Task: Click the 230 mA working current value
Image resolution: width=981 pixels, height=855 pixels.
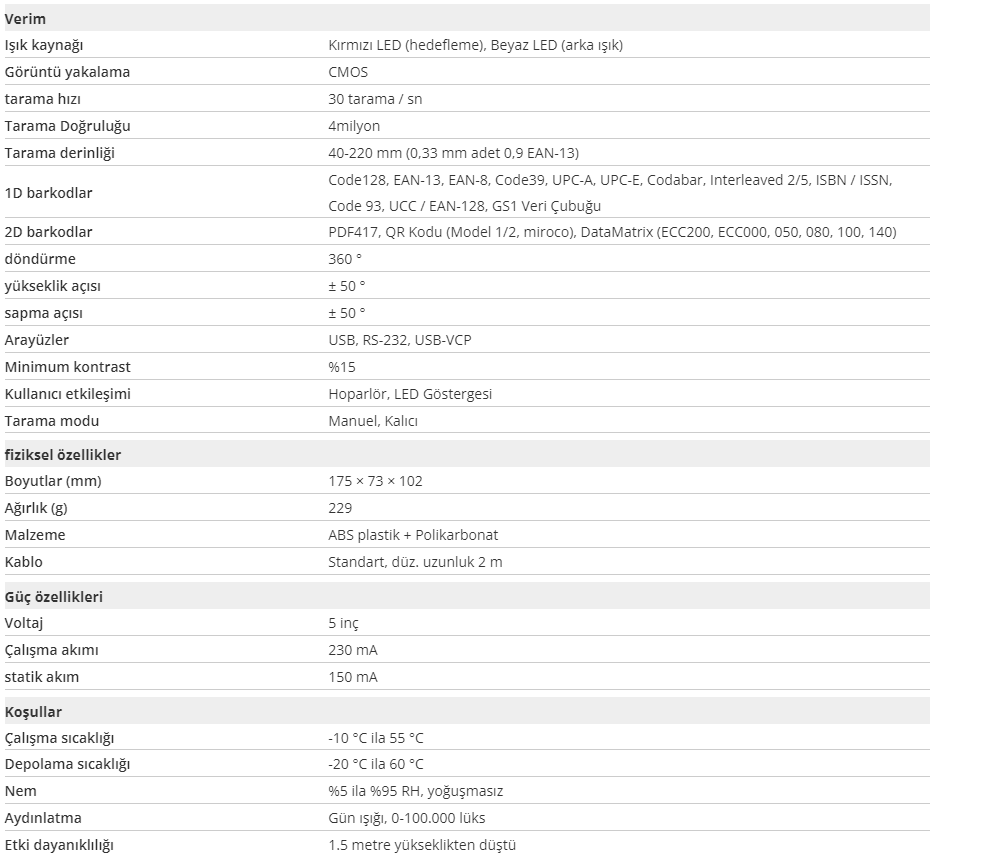Action: 353,650
